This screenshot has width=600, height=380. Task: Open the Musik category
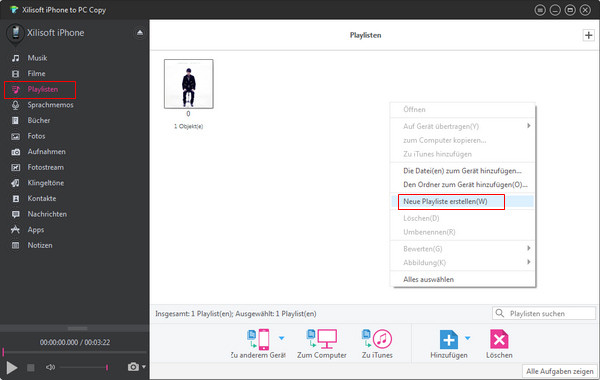[x=37, y=58]
